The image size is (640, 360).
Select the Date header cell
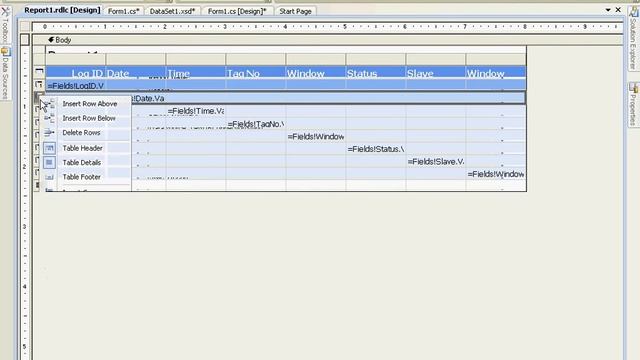pos(136,73)
